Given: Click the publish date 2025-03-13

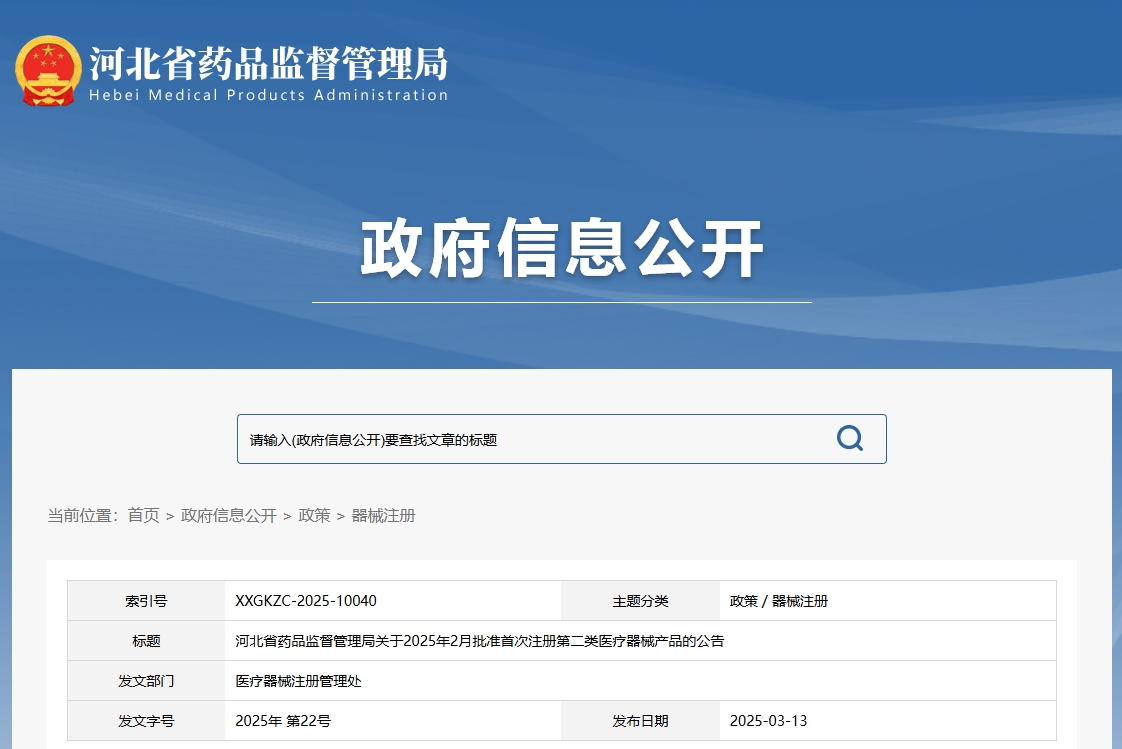Looking at the screenshot, I should 768,721.
